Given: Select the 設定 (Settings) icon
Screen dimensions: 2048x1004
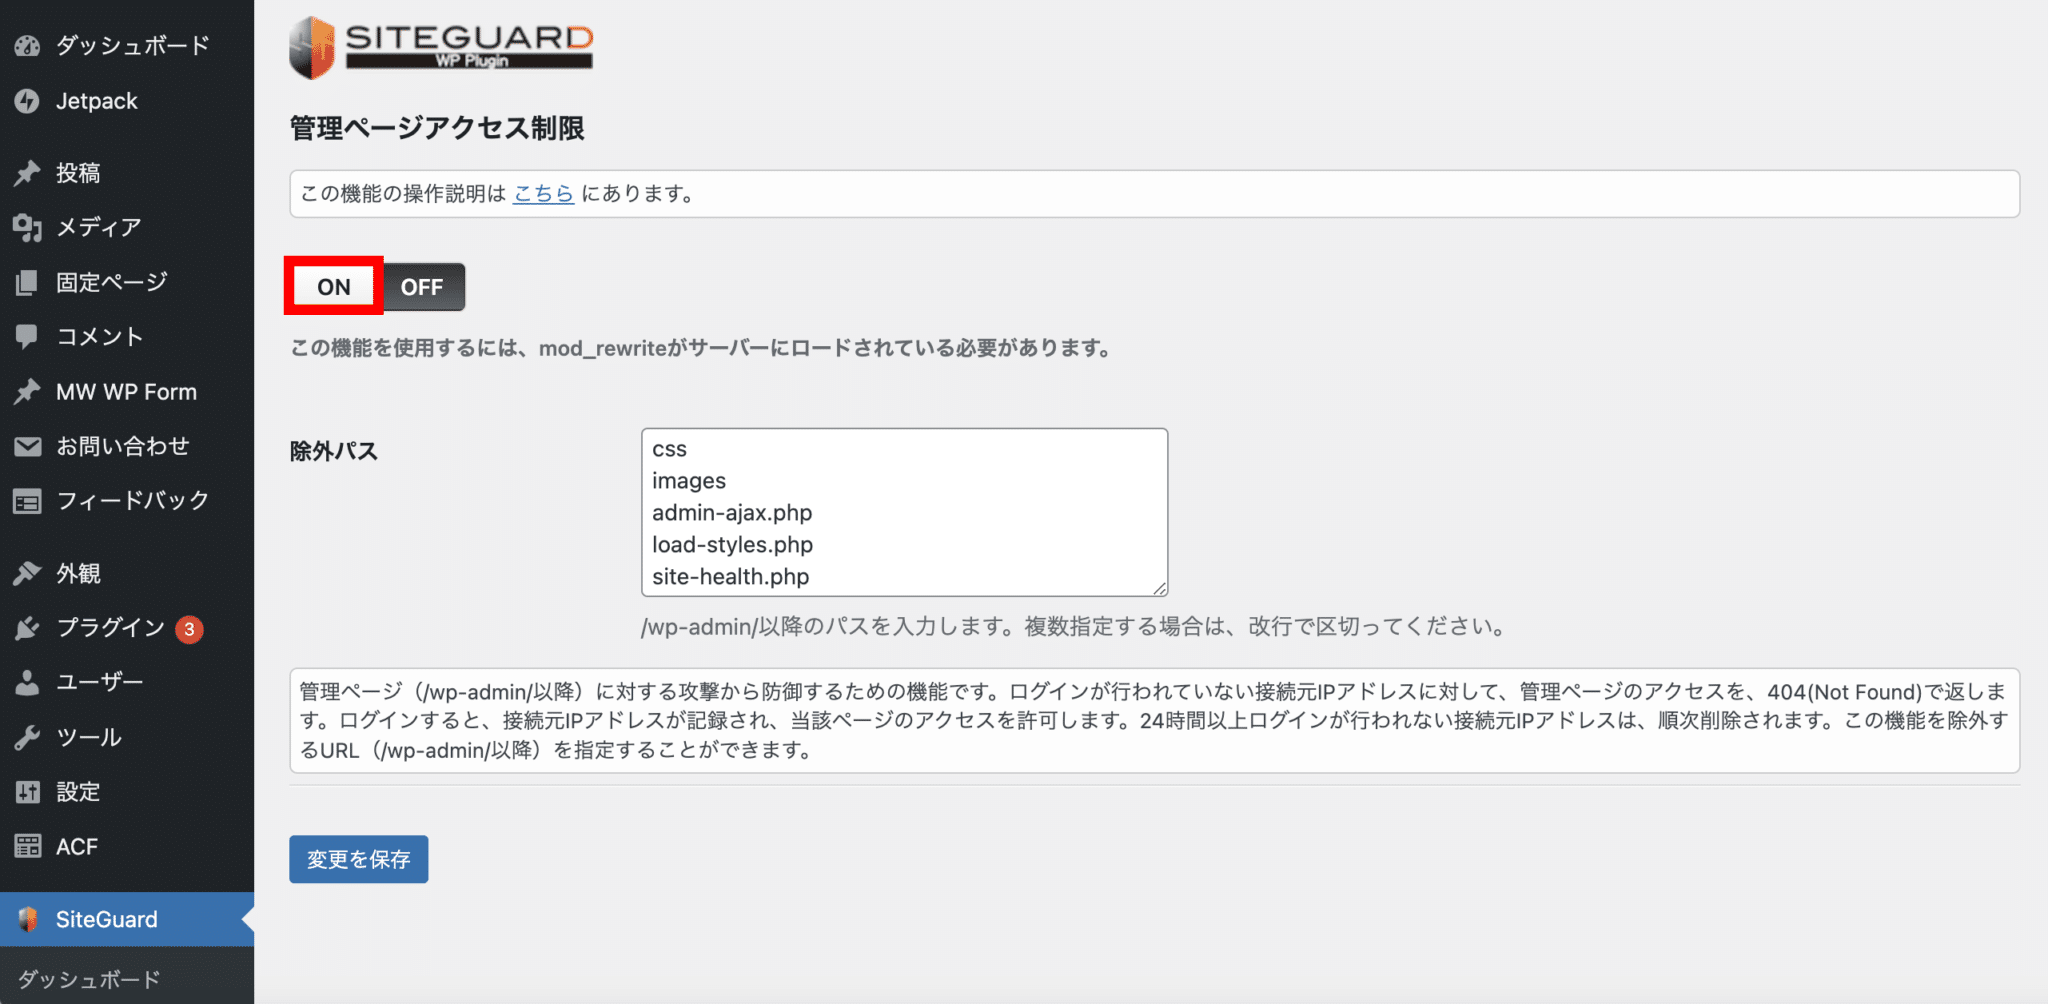Looking at the screenshot, I should [27, 791].
